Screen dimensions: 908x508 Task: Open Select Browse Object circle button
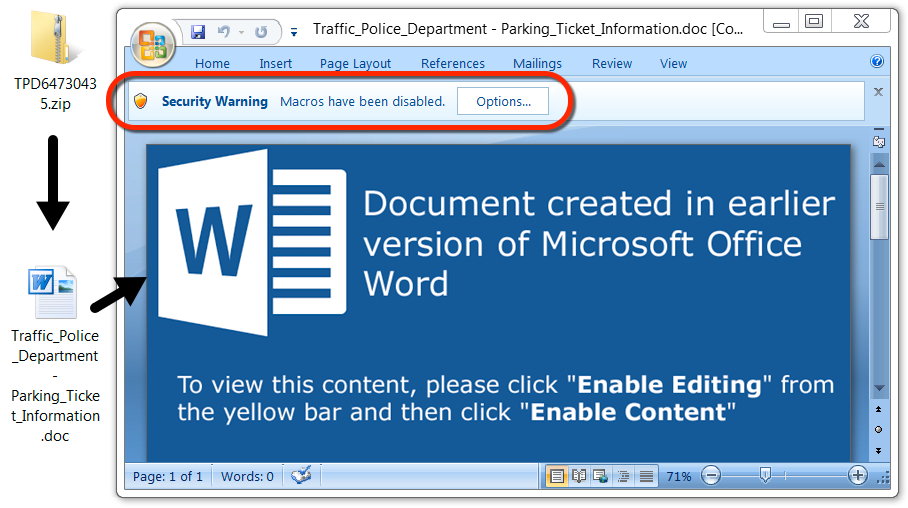click(x=878, y=430)
